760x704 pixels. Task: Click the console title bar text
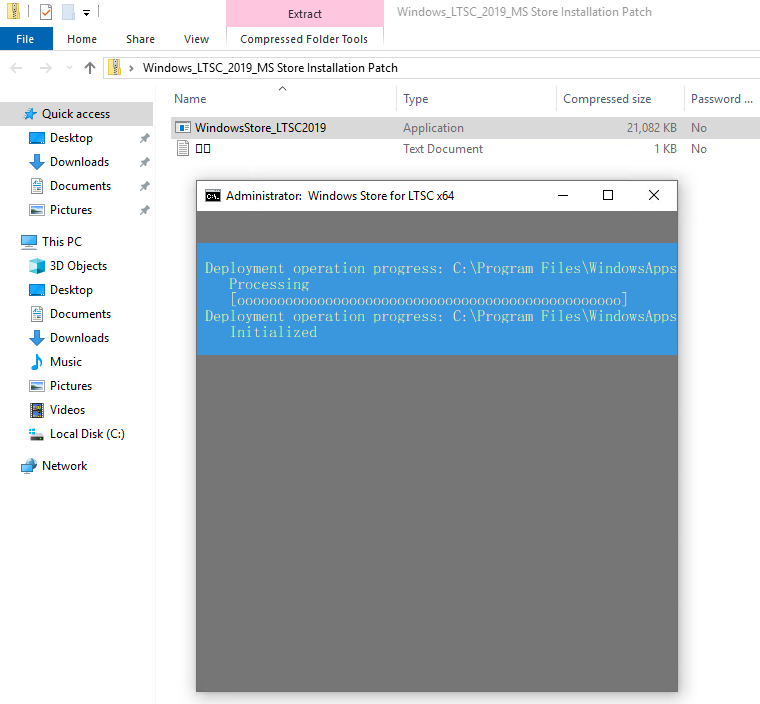(x=340, y=196)
